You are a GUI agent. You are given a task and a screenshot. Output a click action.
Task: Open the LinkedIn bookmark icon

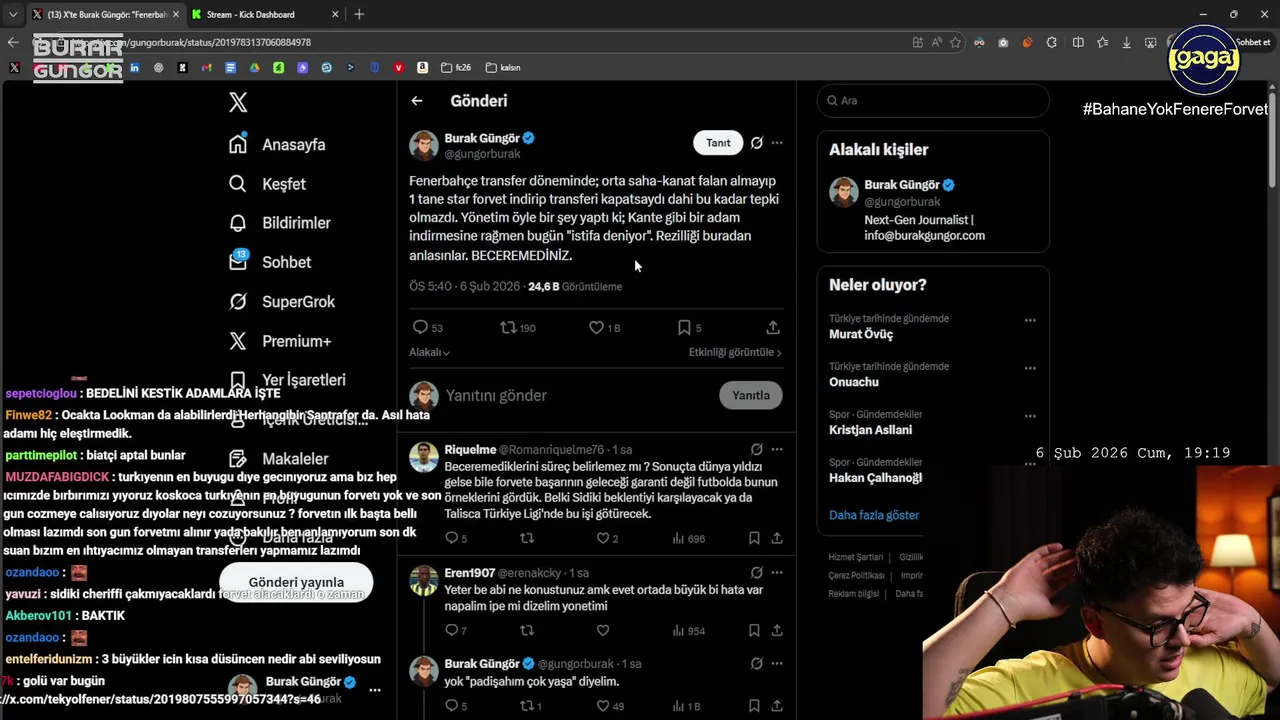point(134,68)
